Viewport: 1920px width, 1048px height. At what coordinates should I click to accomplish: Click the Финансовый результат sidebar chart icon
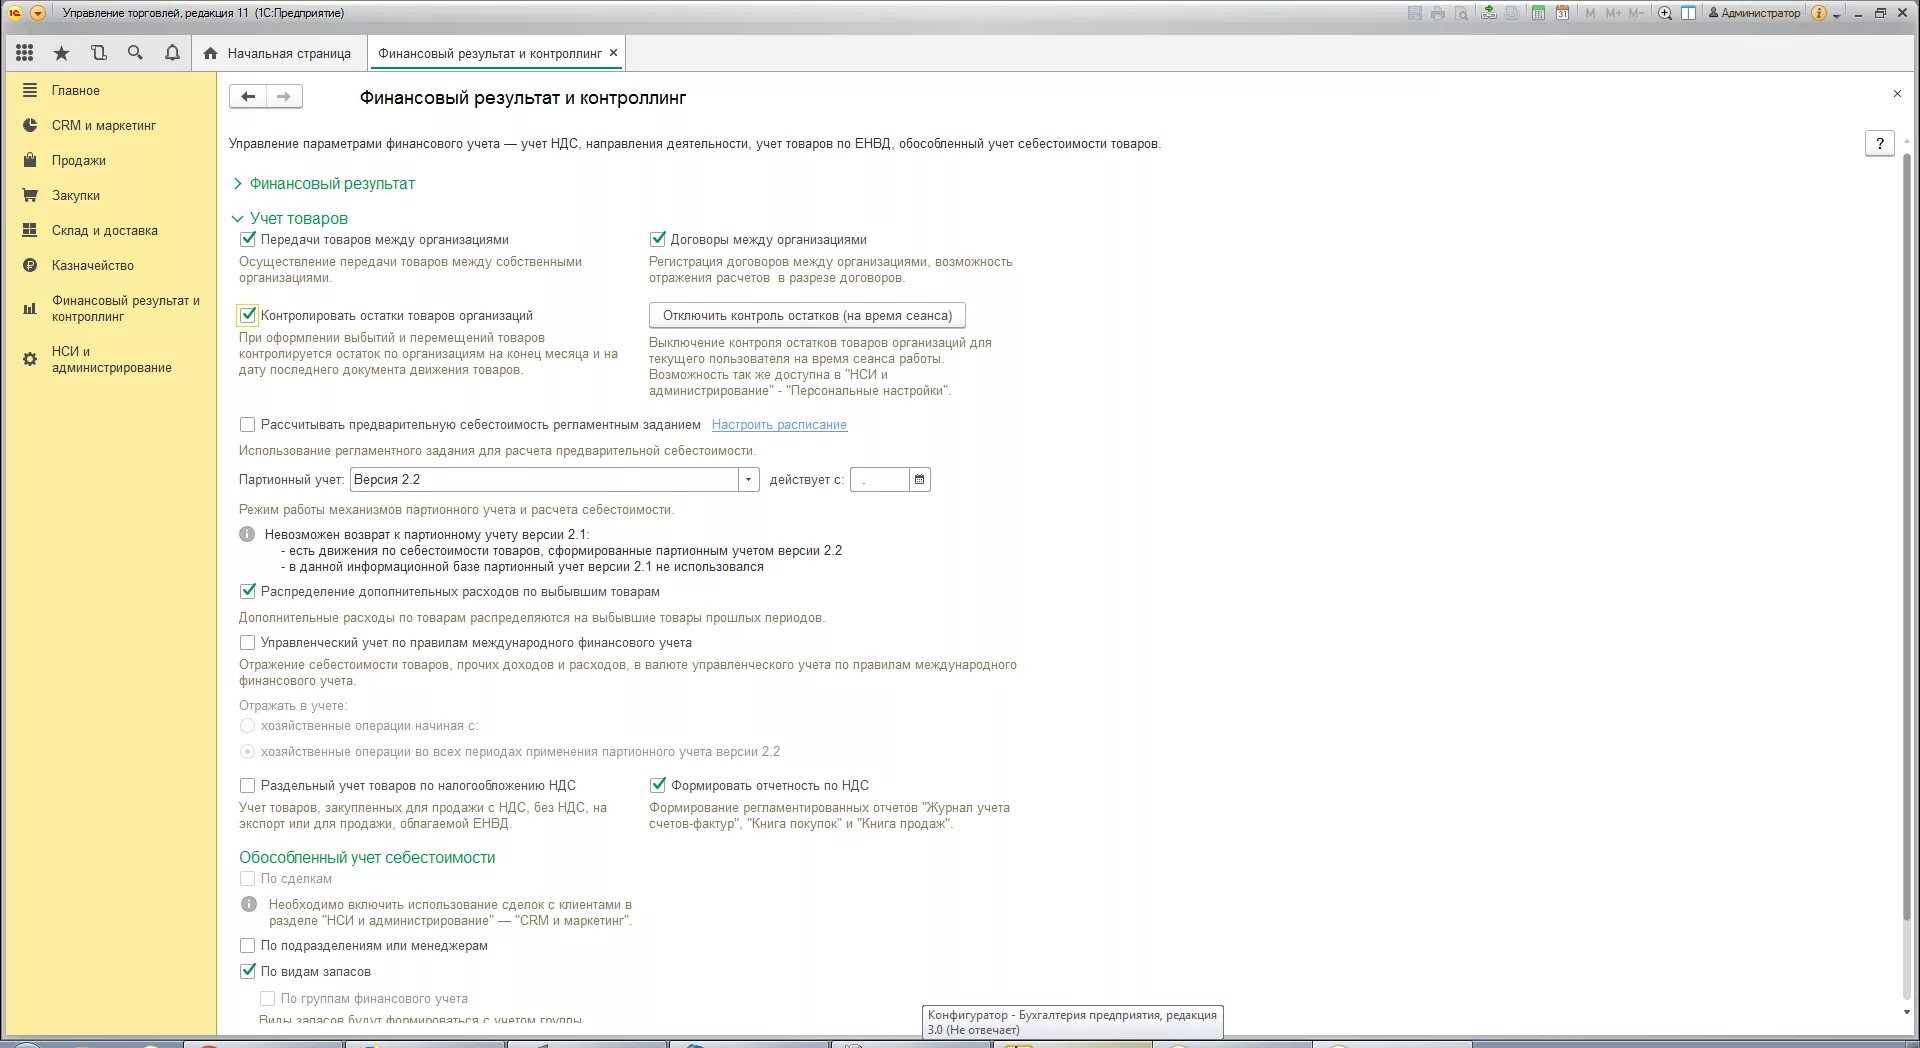tap(30, 308)
